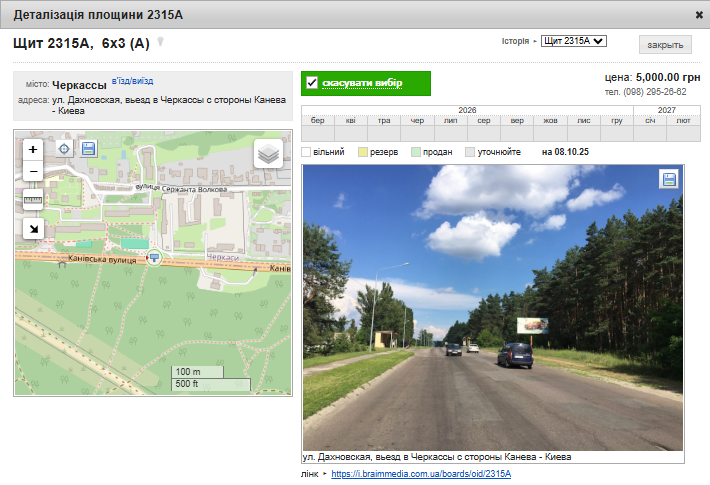Click the price '5,000.00 грн'
Image resolution: width=710 pixels, height=485 pixels.
668,77
